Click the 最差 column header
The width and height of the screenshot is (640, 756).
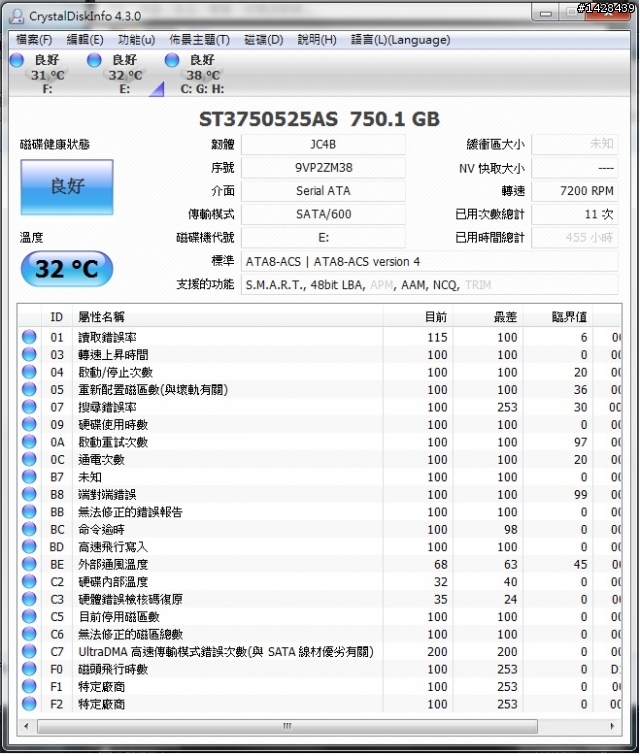click(x=488, y=317)
